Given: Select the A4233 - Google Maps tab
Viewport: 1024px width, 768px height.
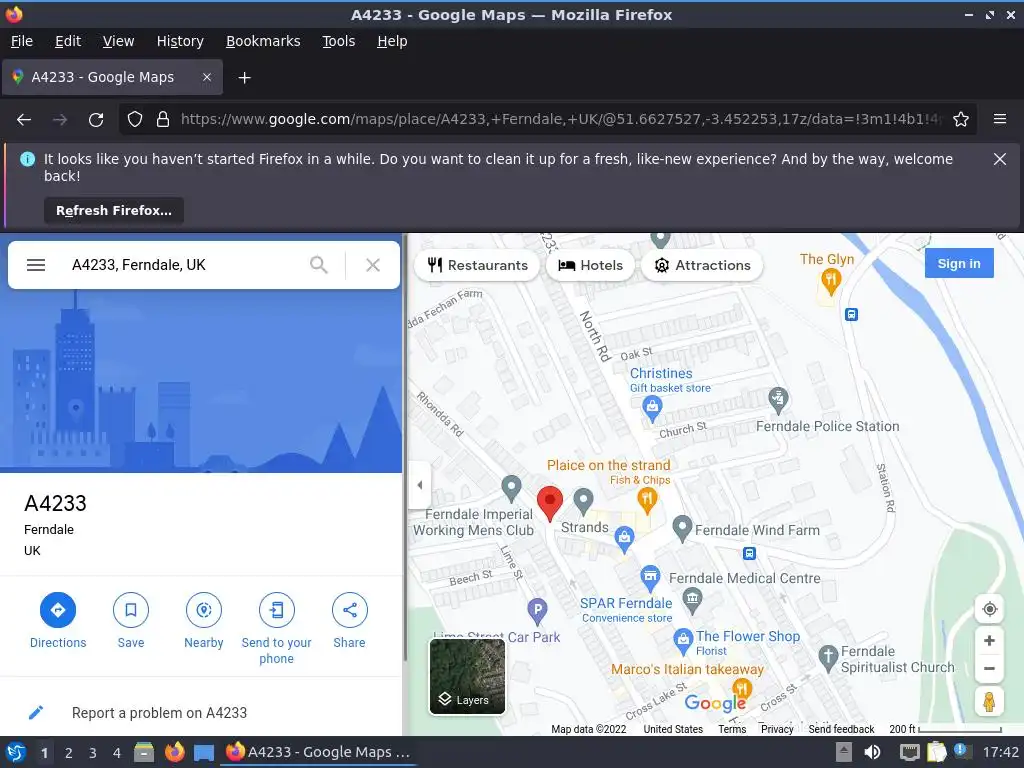Looking at the screenshot, I should point(112,77).
